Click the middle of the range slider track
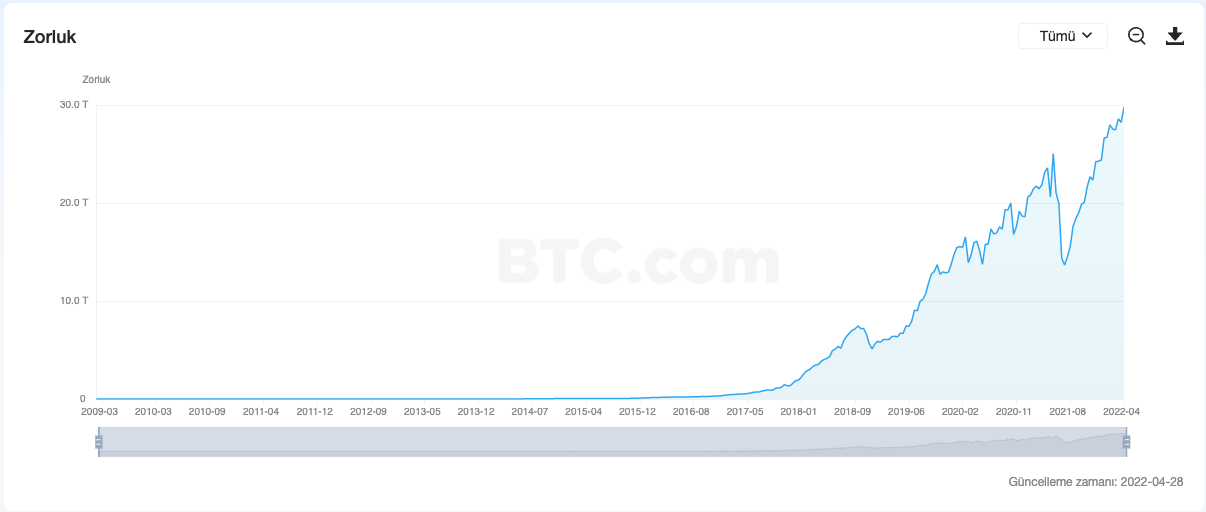Viewport: 1206px width, 512px height. coord(612,441)
